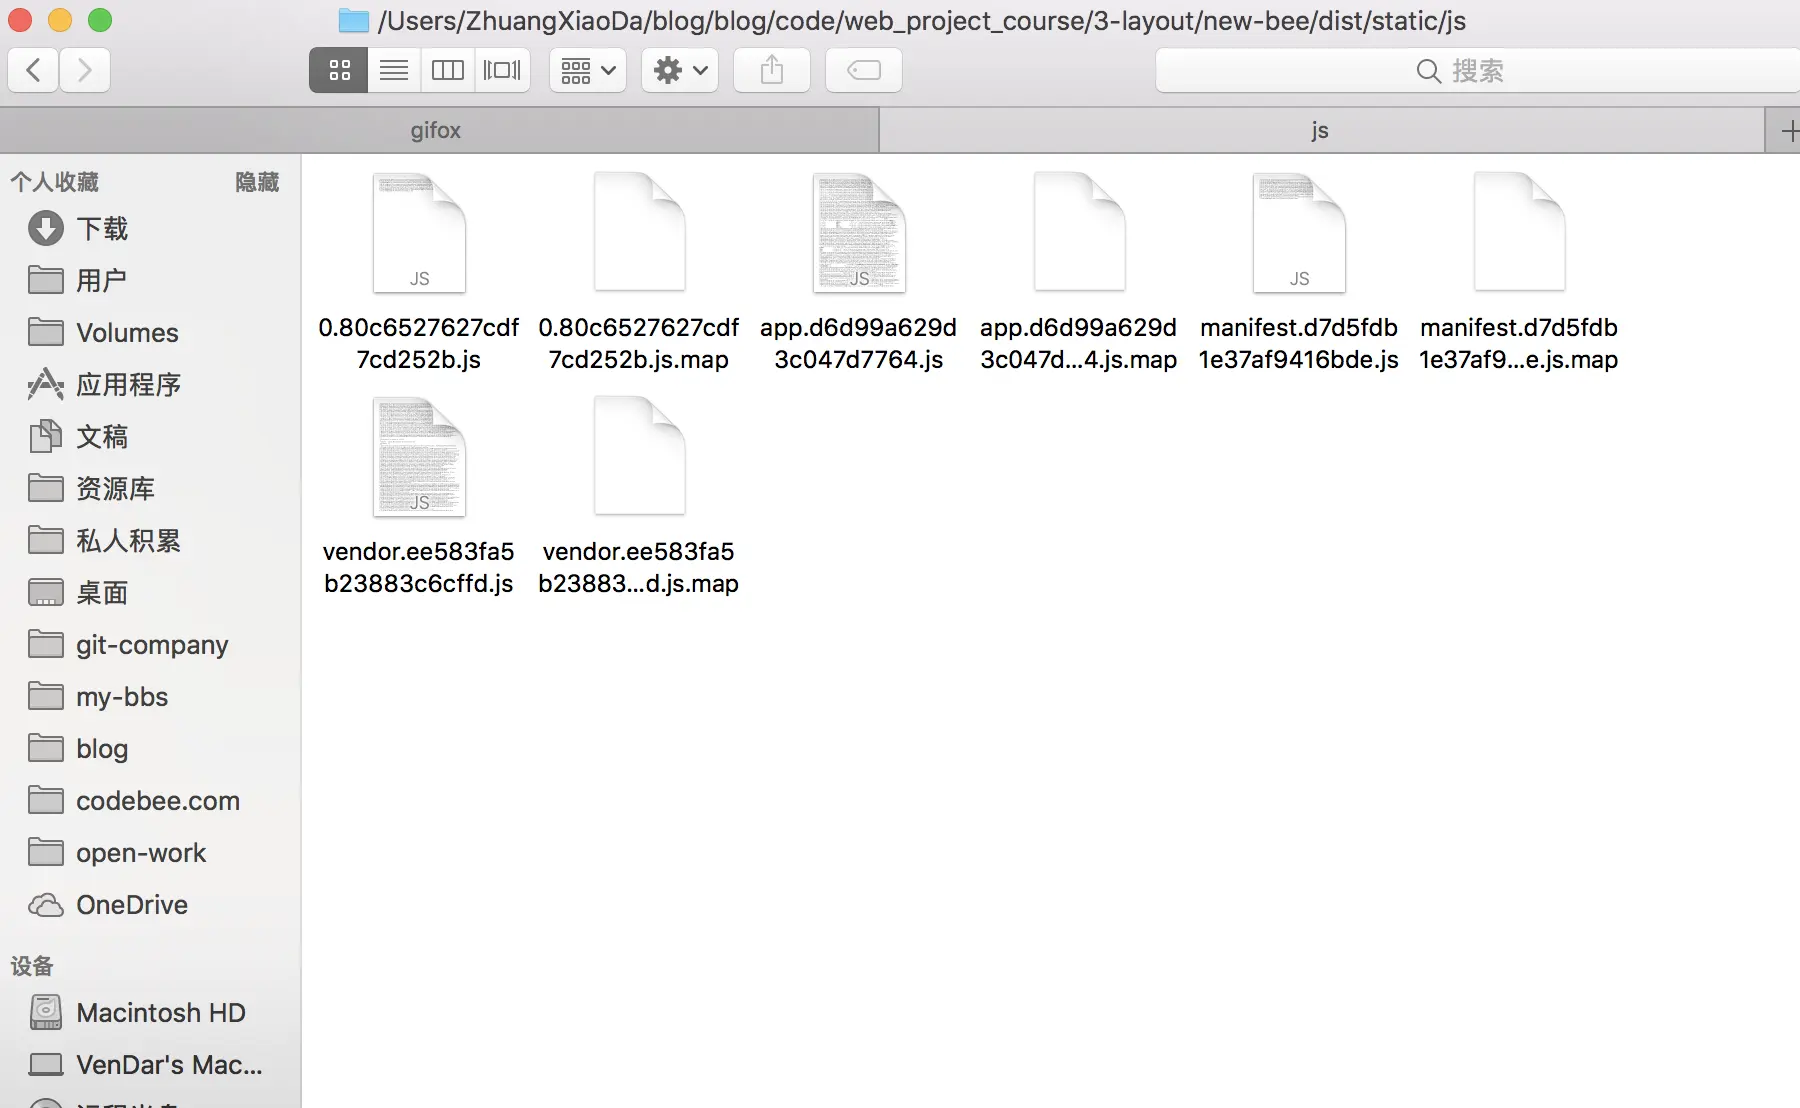Click the vendor.ee583fa5b23883...d.js.map filename label
Viewport: 1800px width, 1108px height.
639,567
